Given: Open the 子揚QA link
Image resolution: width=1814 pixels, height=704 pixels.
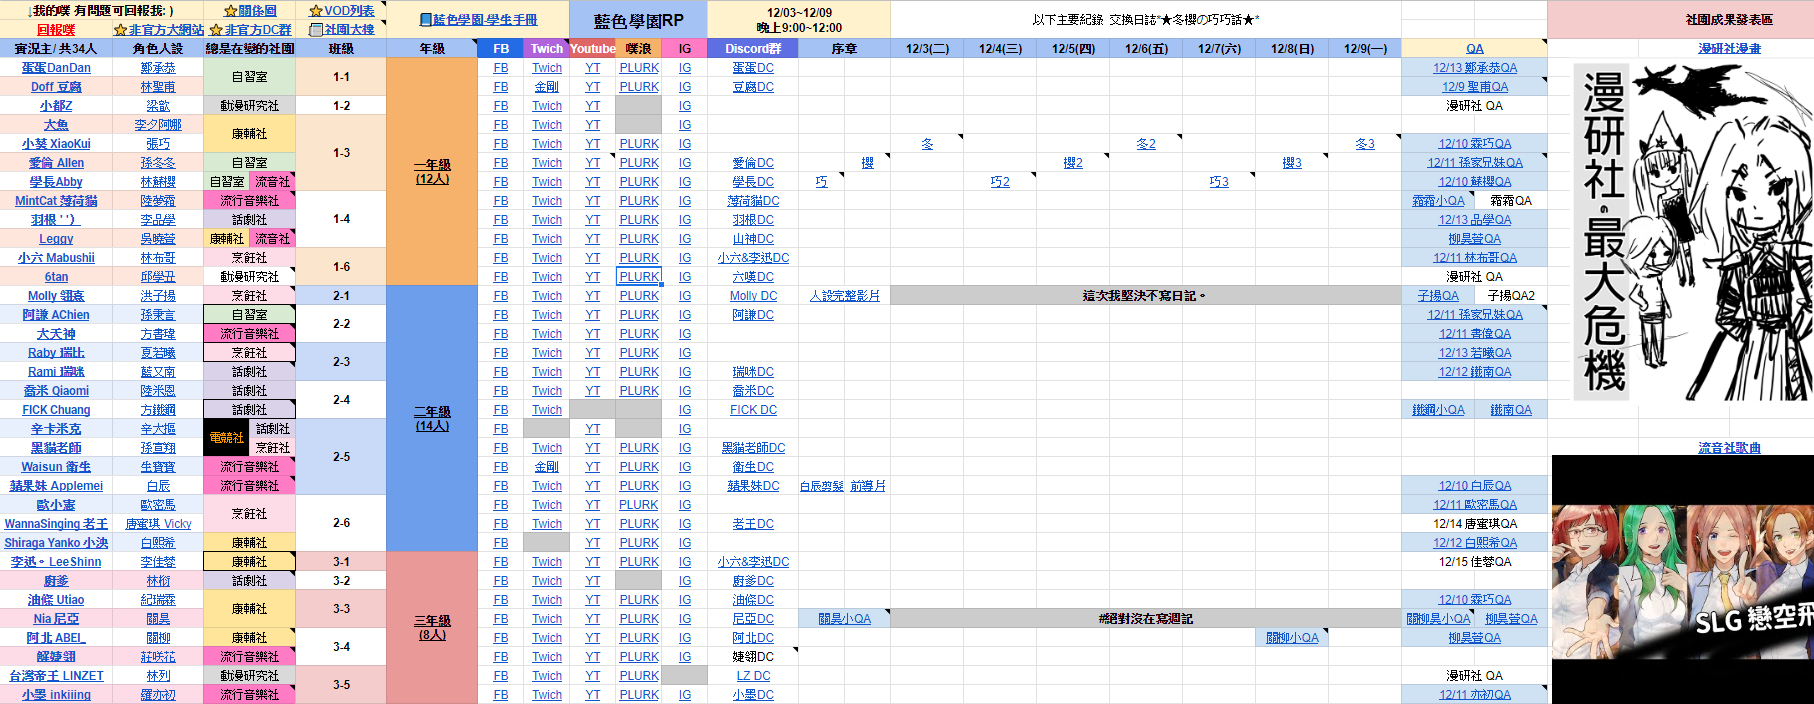Looking at the screenshot, I should tap(1438, 296).
